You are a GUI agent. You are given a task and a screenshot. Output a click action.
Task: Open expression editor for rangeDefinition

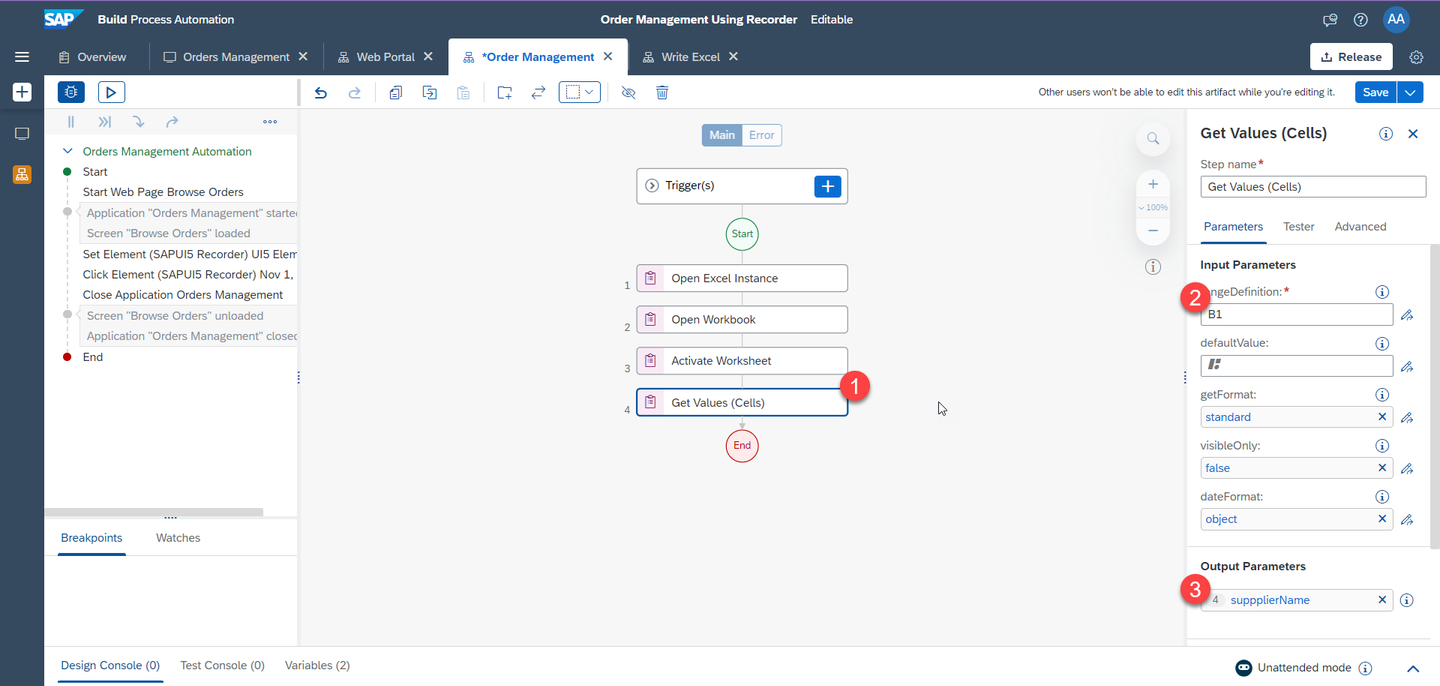pyautogui.click(x=1407, y=315)
